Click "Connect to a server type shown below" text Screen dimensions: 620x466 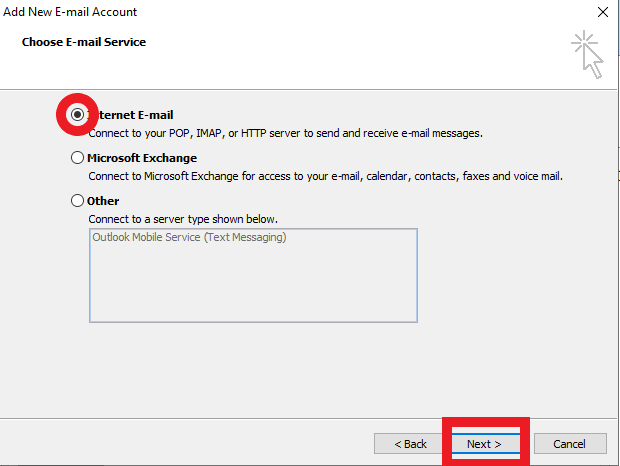point(183,218)
